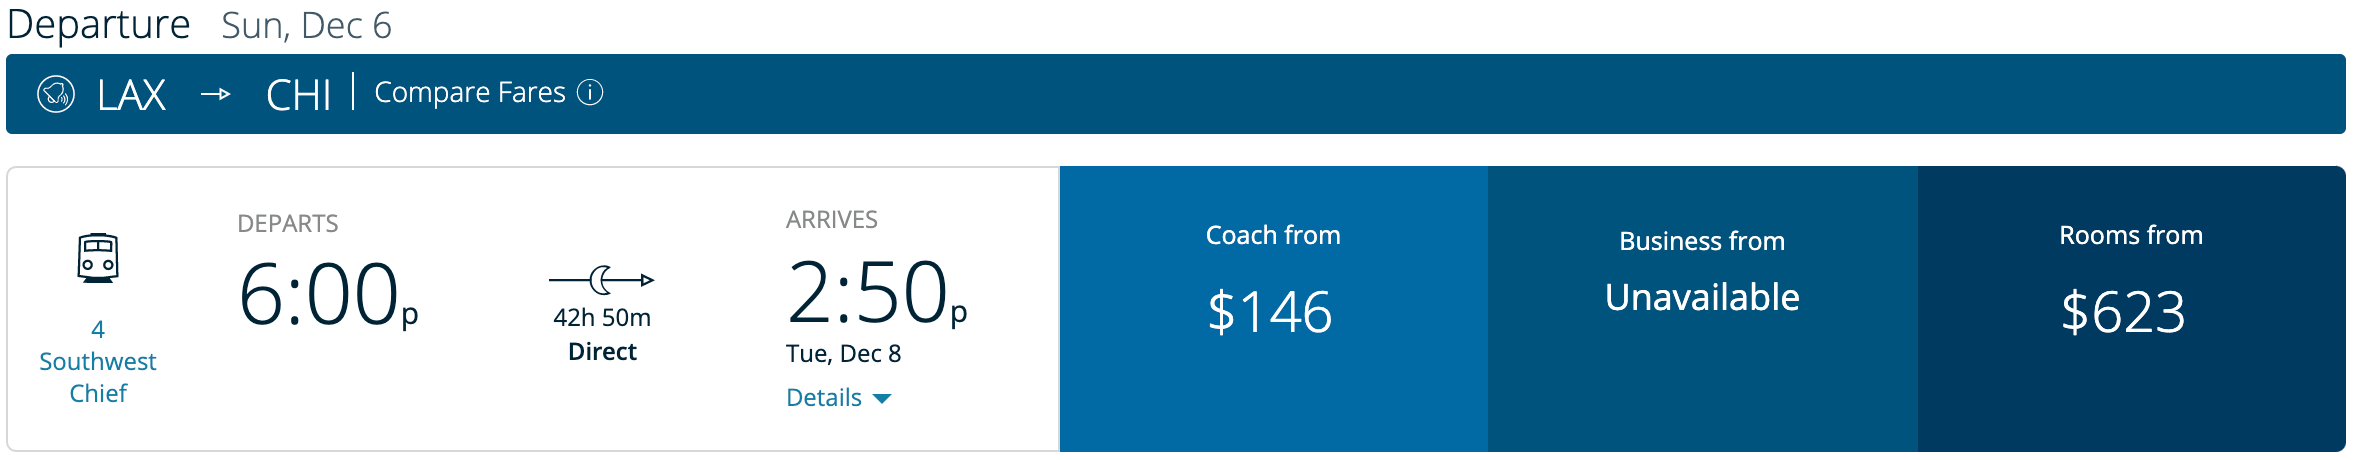Click the arrow between LAX and CHI
This screenshot has width=2354, height=460.
pos(216,95)
